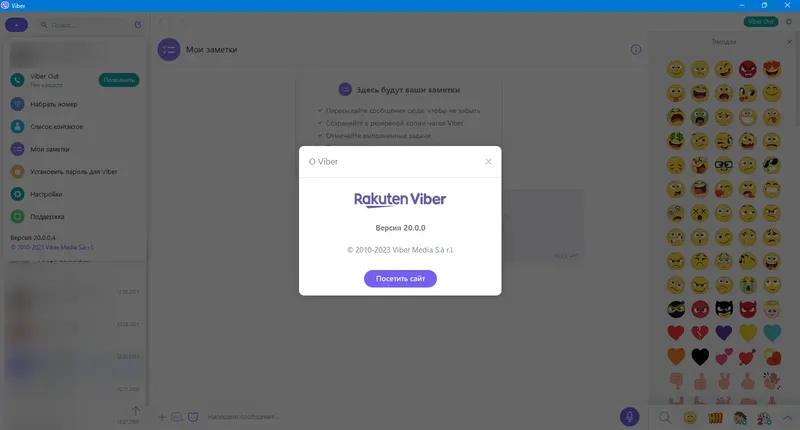Select the black heart emoji
Viewport: 800px width, 430px height.
click(x=699, y=357)
